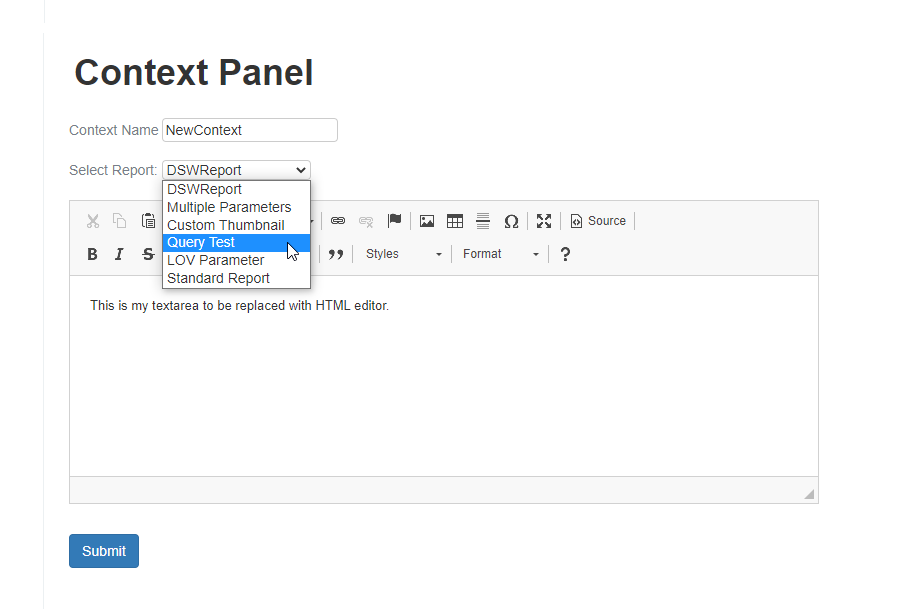This screenshot has height=609, width=904.
Task: Maximize the editor with the expand icon
Action: click(x=544, y=221)
